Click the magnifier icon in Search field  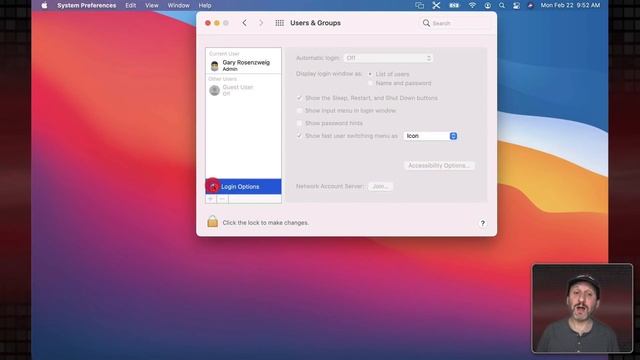tap(426, 23)
